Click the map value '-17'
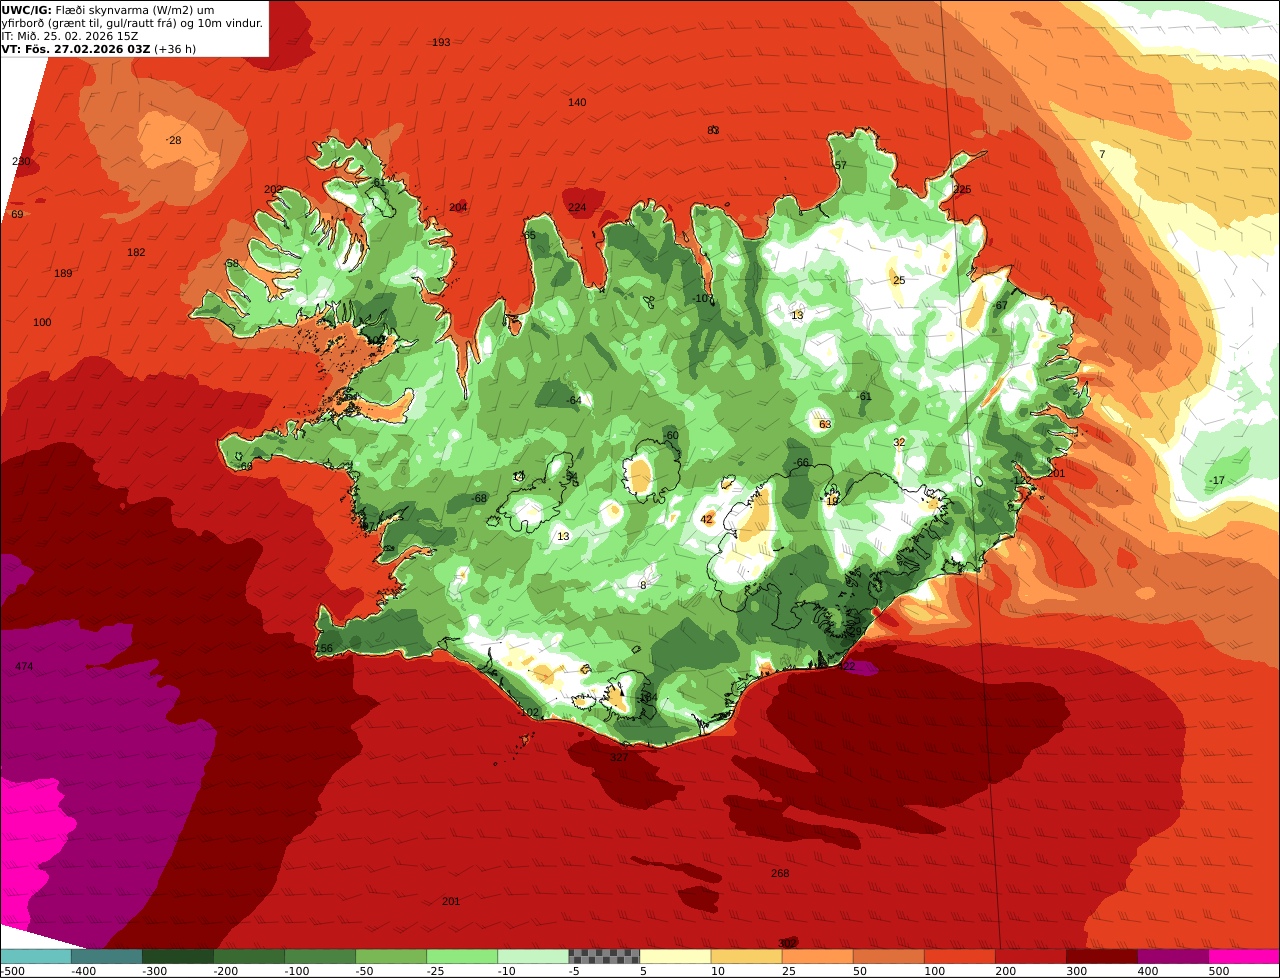Image resolution: width=1280 pixels, height=978 pixels. pyautogui.click(x=1215, y=480)
